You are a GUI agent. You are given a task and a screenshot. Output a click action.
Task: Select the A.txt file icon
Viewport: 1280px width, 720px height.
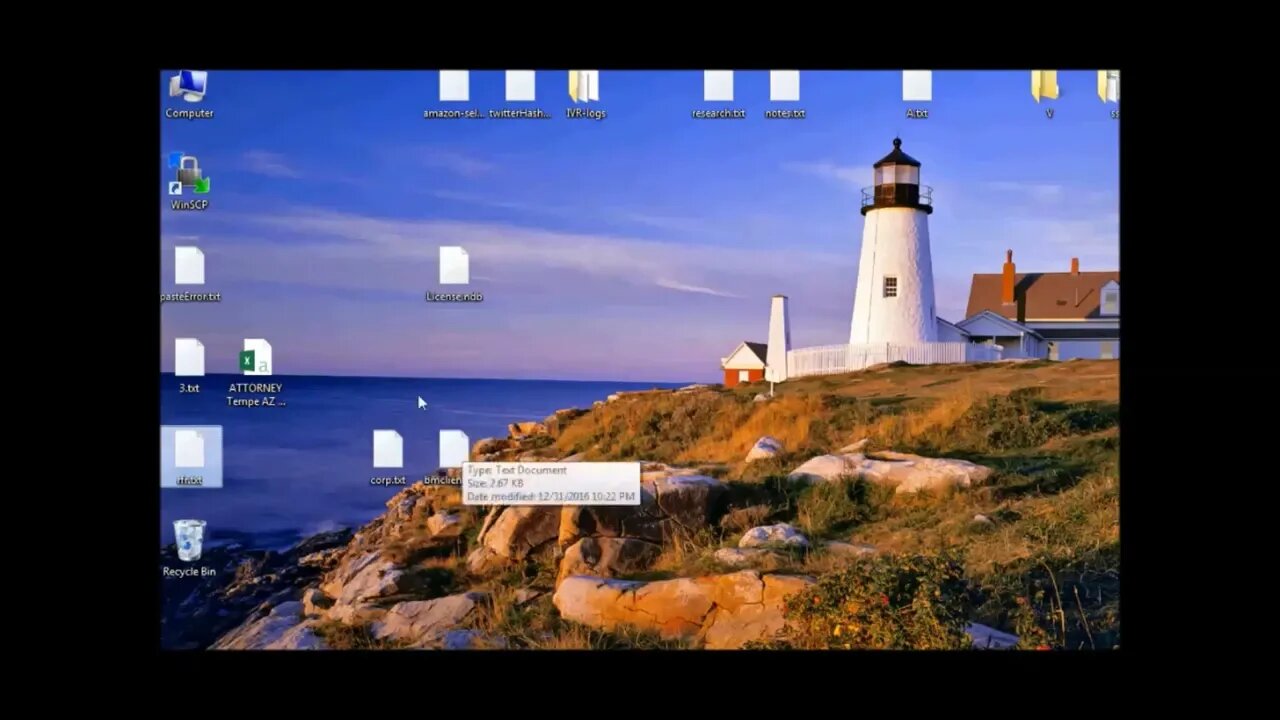coord(917,94)
